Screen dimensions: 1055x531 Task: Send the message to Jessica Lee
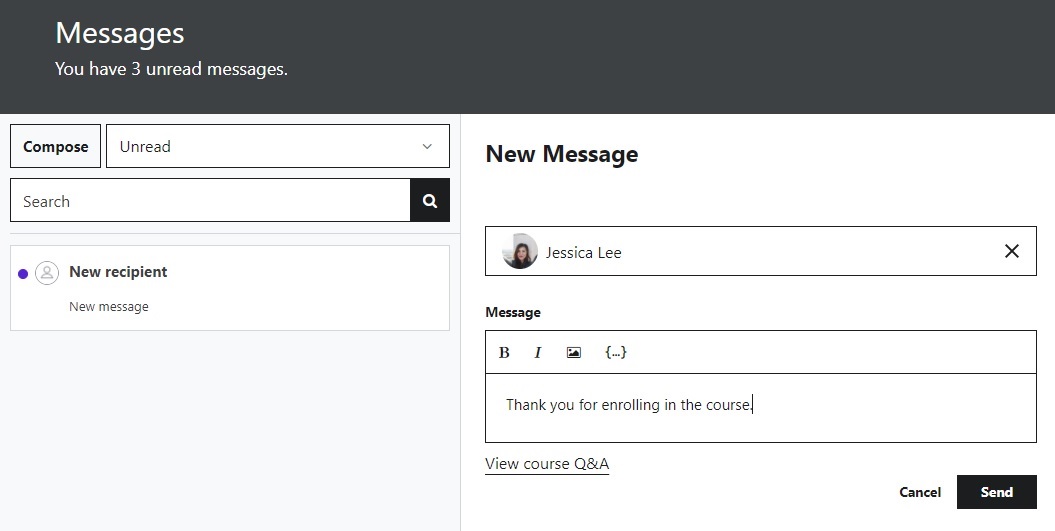[x=996, y=492]
